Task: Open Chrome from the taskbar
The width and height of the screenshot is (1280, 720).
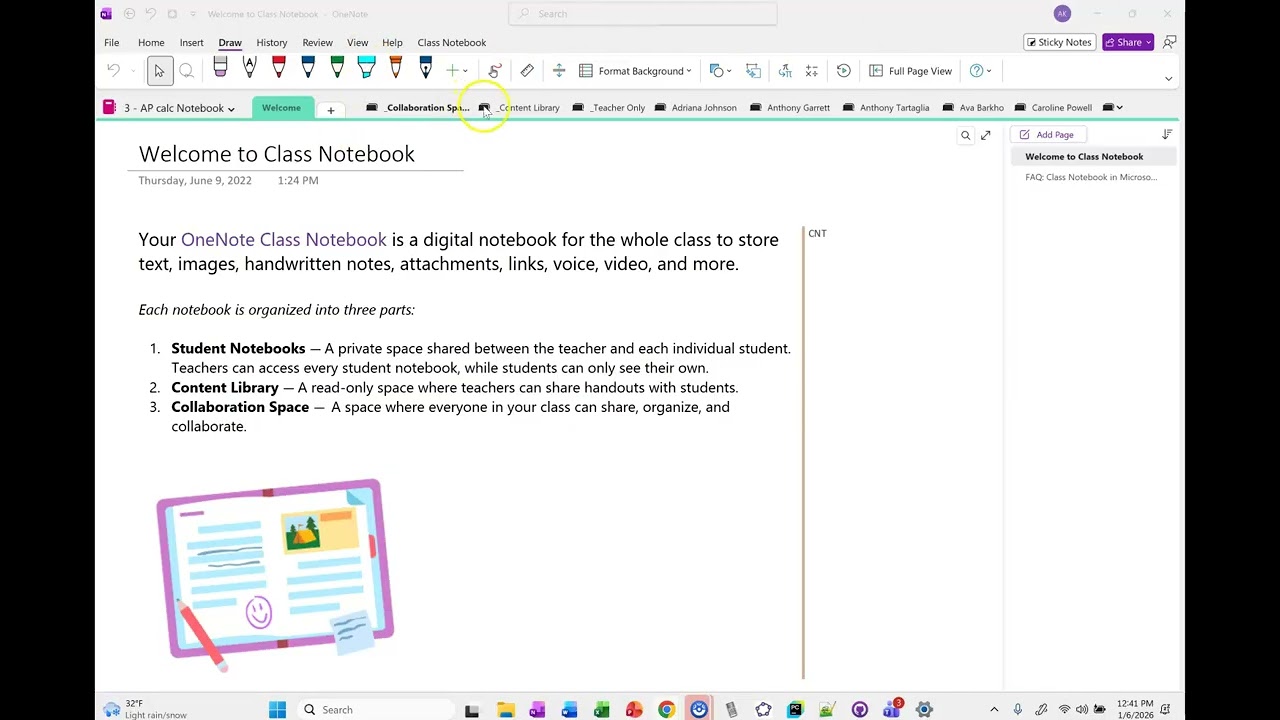Action: coord(666,710)
